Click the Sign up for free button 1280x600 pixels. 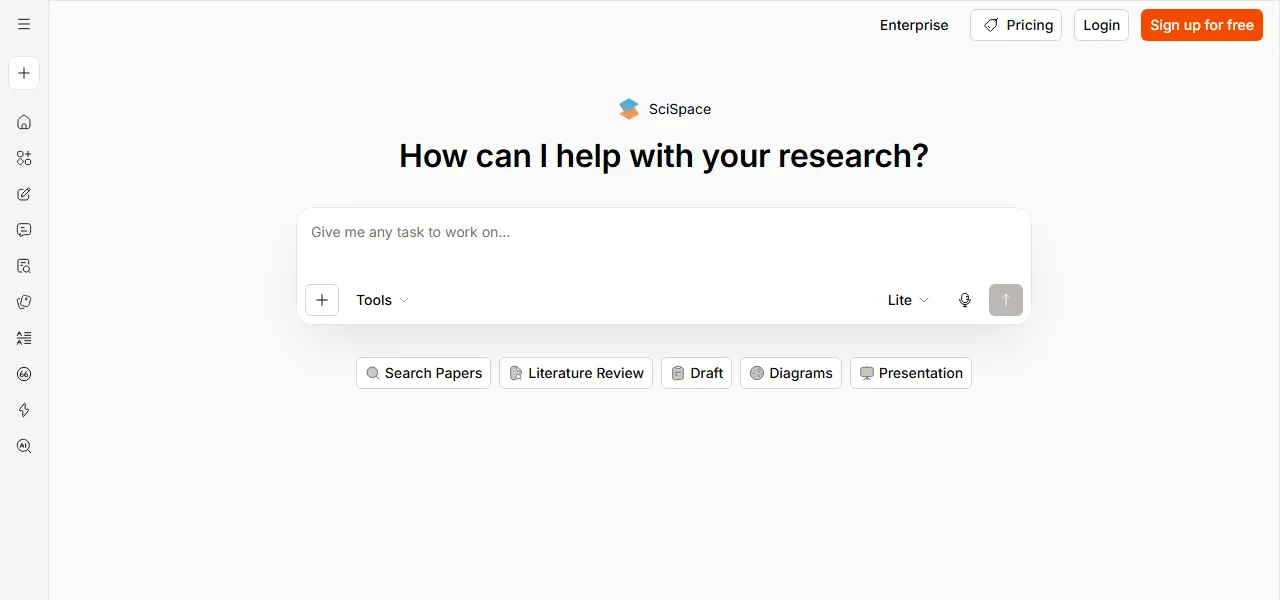tap(1202, 25)
